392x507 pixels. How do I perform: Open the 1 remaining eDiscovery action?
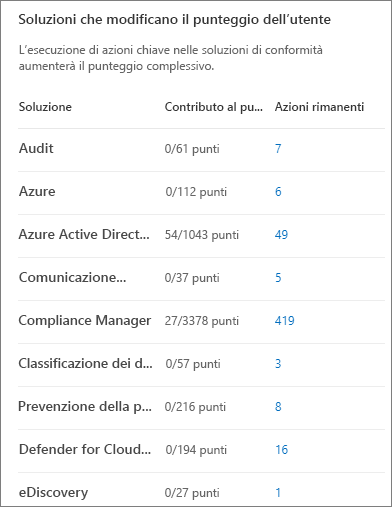(x=278, y=493)
